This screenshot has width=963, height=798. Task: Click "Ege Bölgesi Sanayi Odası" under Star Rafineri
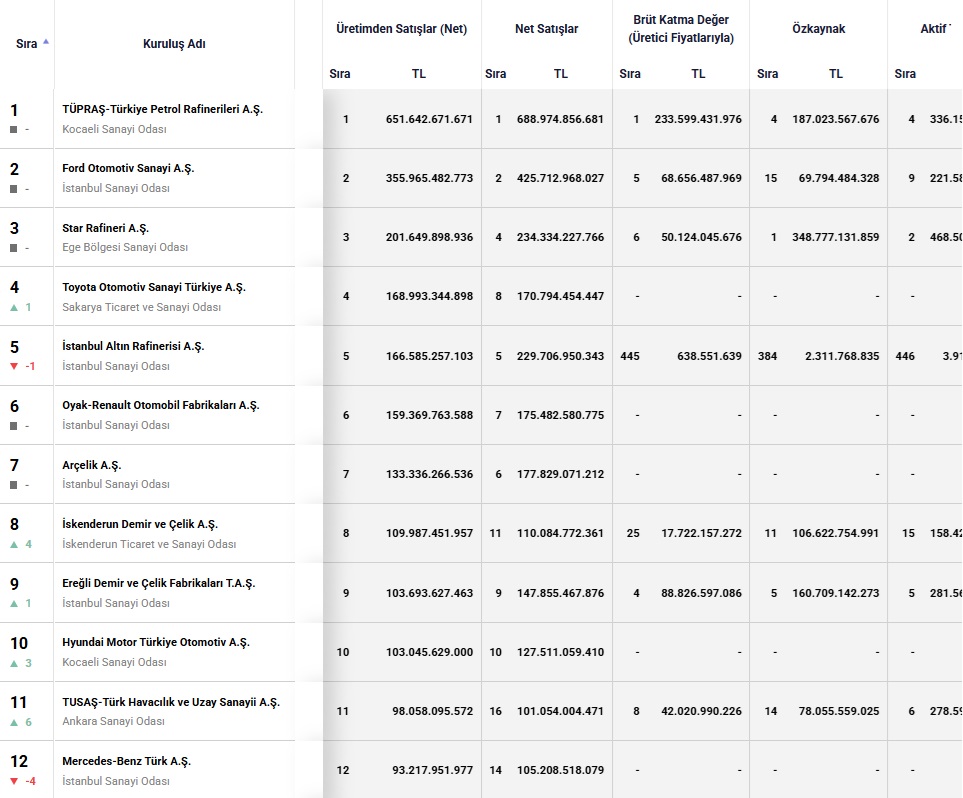[125, 247]
